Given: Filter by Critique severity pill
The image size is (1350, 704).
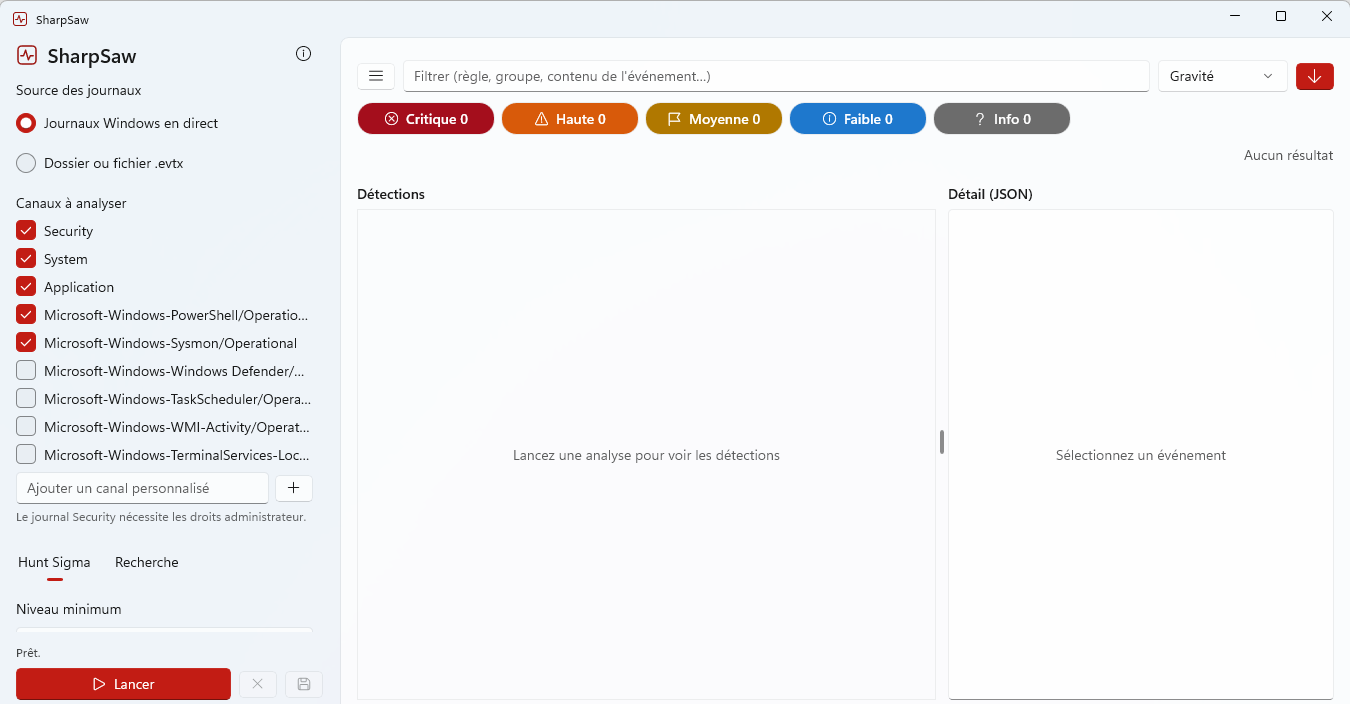Looking at the screenshot, I should point(426,119).
